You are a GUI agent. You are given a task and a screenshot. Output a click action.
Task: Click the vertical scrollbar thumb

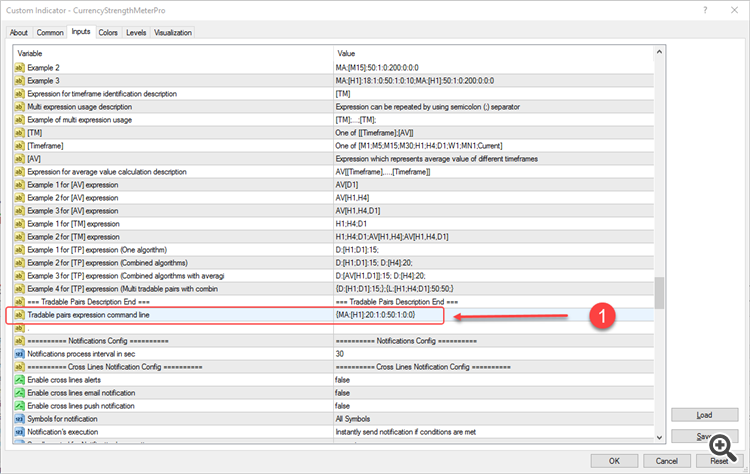coord(659,293)
